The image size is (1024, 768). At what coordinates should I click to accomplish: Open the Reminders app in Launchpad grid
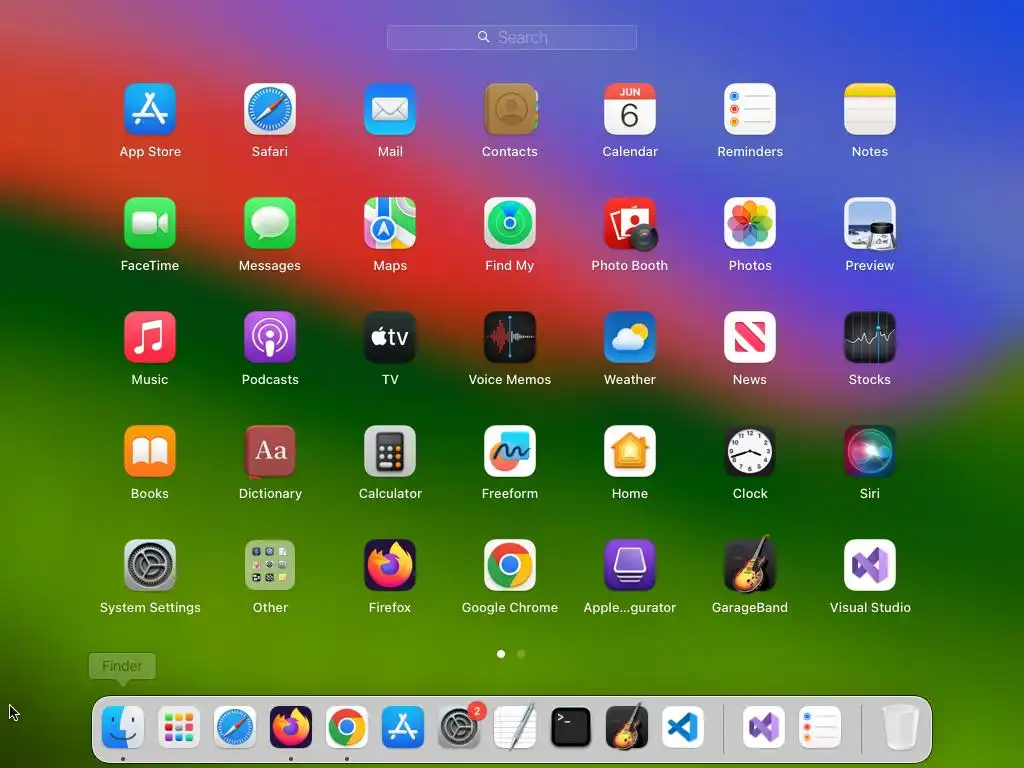[750, 109]
